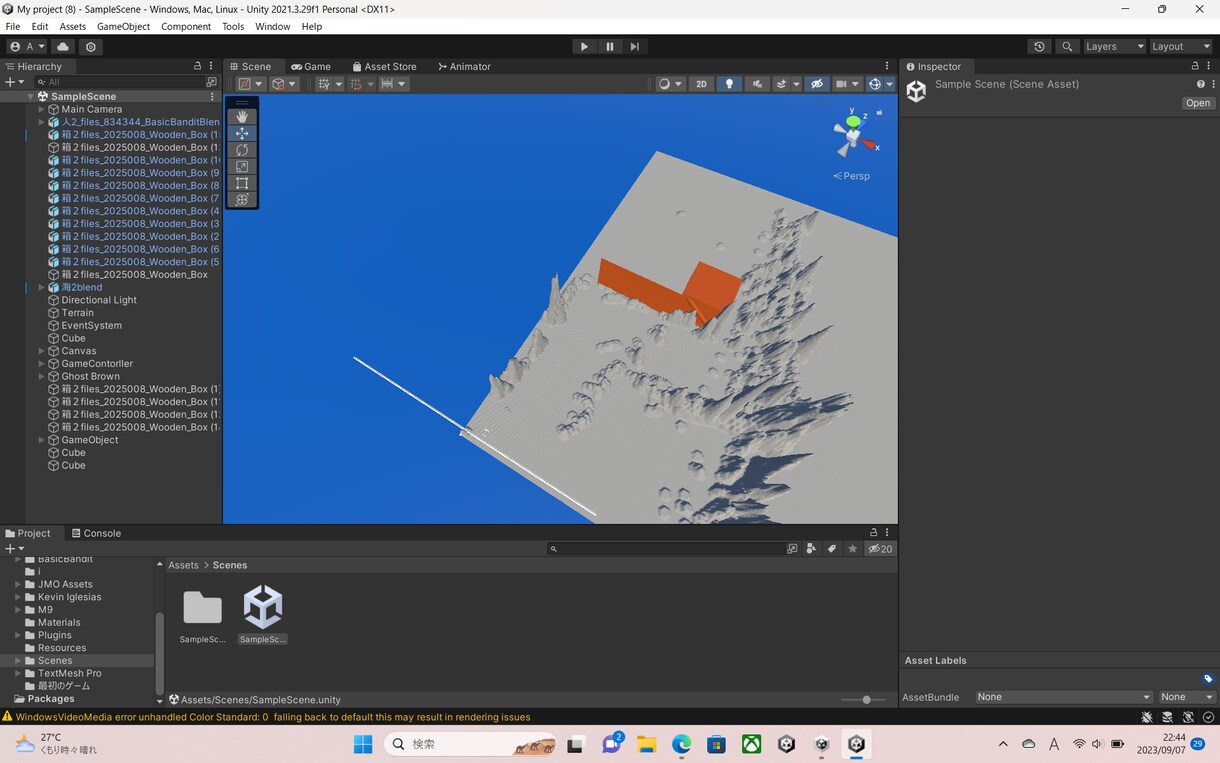The width and height of the screenshot is (1220, 763).
Task: Toggle tool handle pivot position button
Action: [x=250, y=84]
